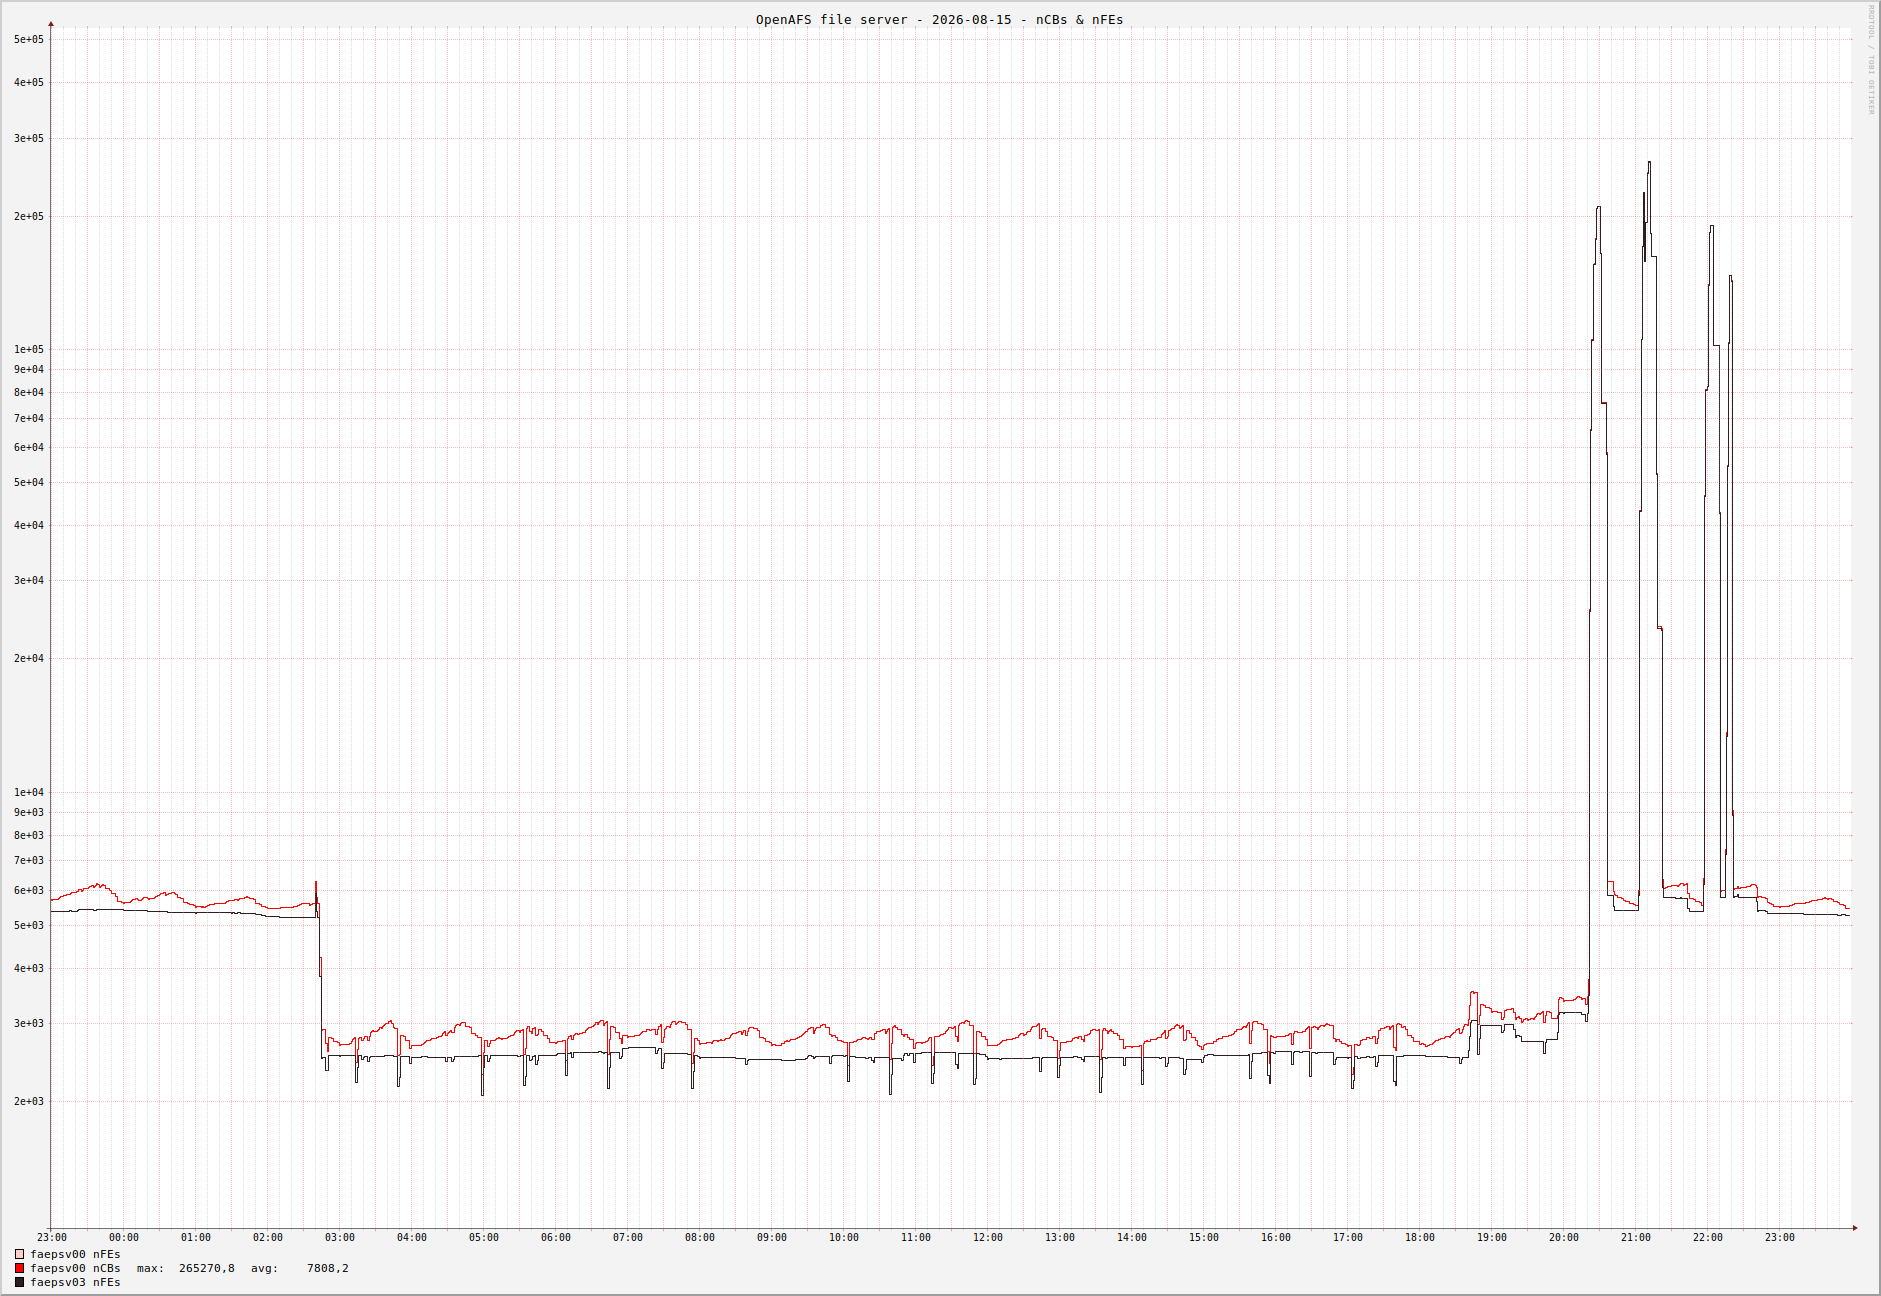
Task: Click the x-axis time label "06:00"
Action: click(x=556, y=1237)
